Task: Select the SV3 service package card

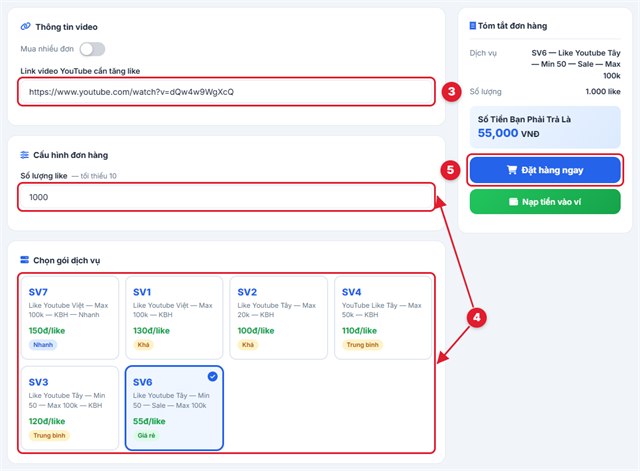Action: (70, 408)
